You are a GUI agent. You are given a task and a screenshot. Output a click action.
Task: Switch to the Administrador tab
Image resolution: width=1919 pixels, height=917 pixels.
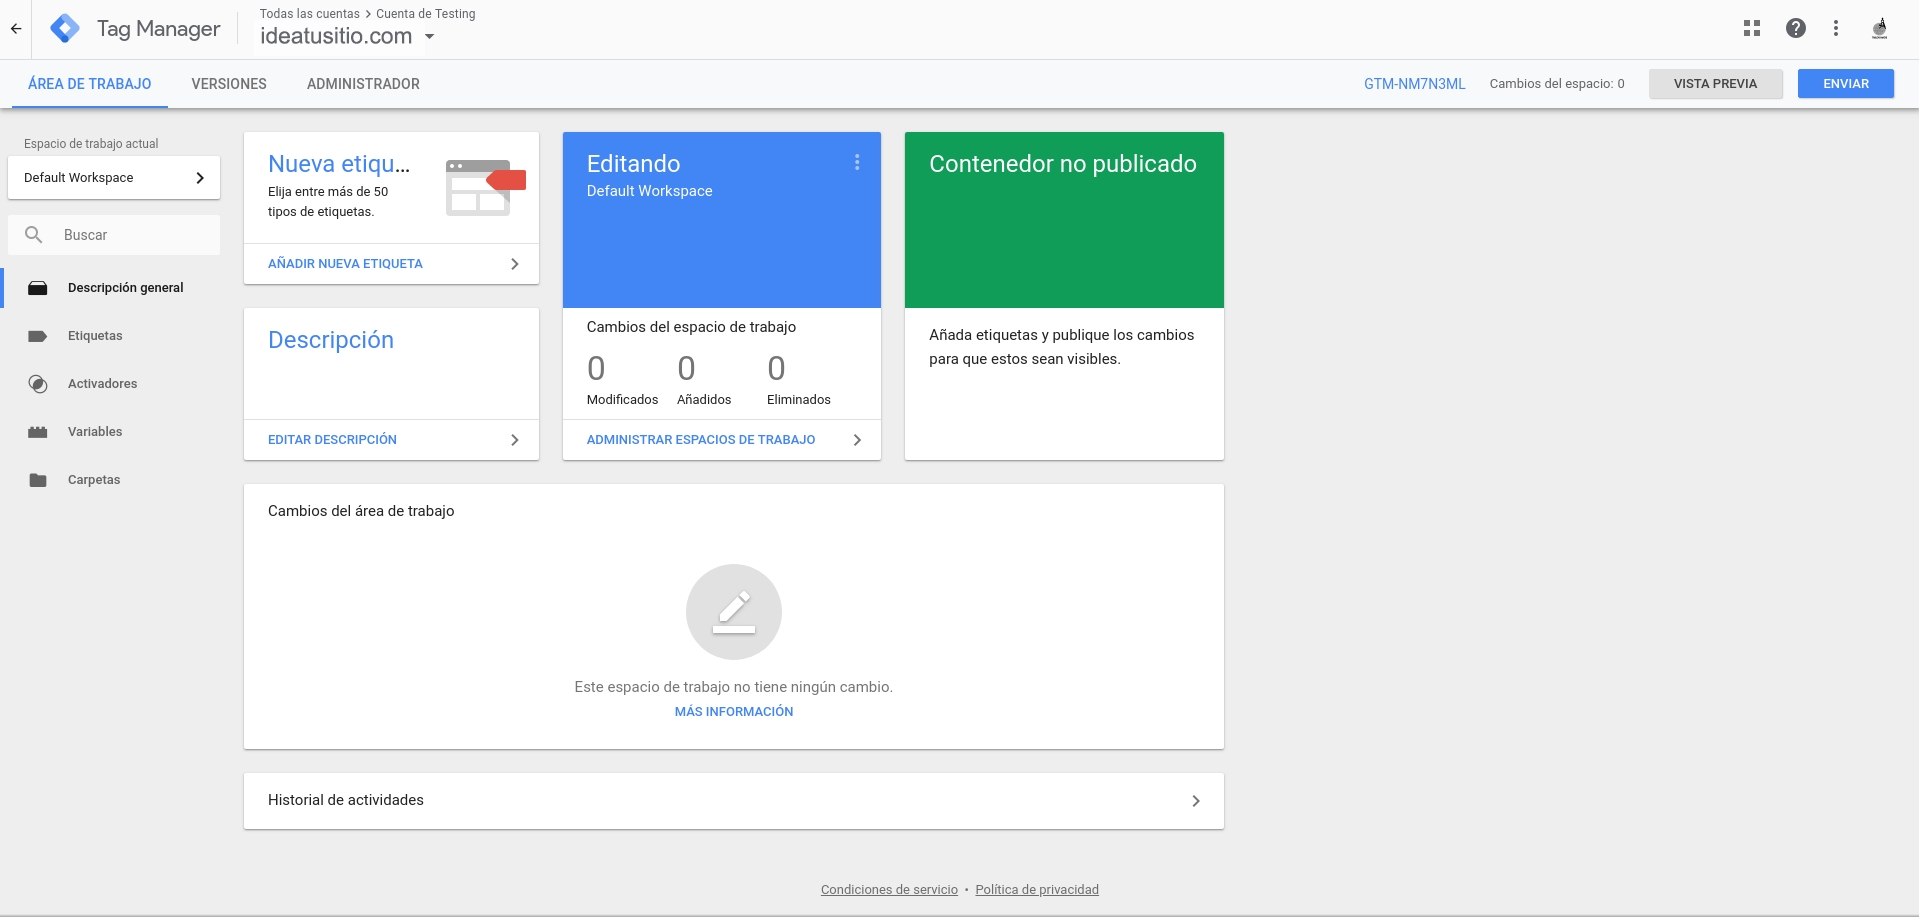click(363, 84)
